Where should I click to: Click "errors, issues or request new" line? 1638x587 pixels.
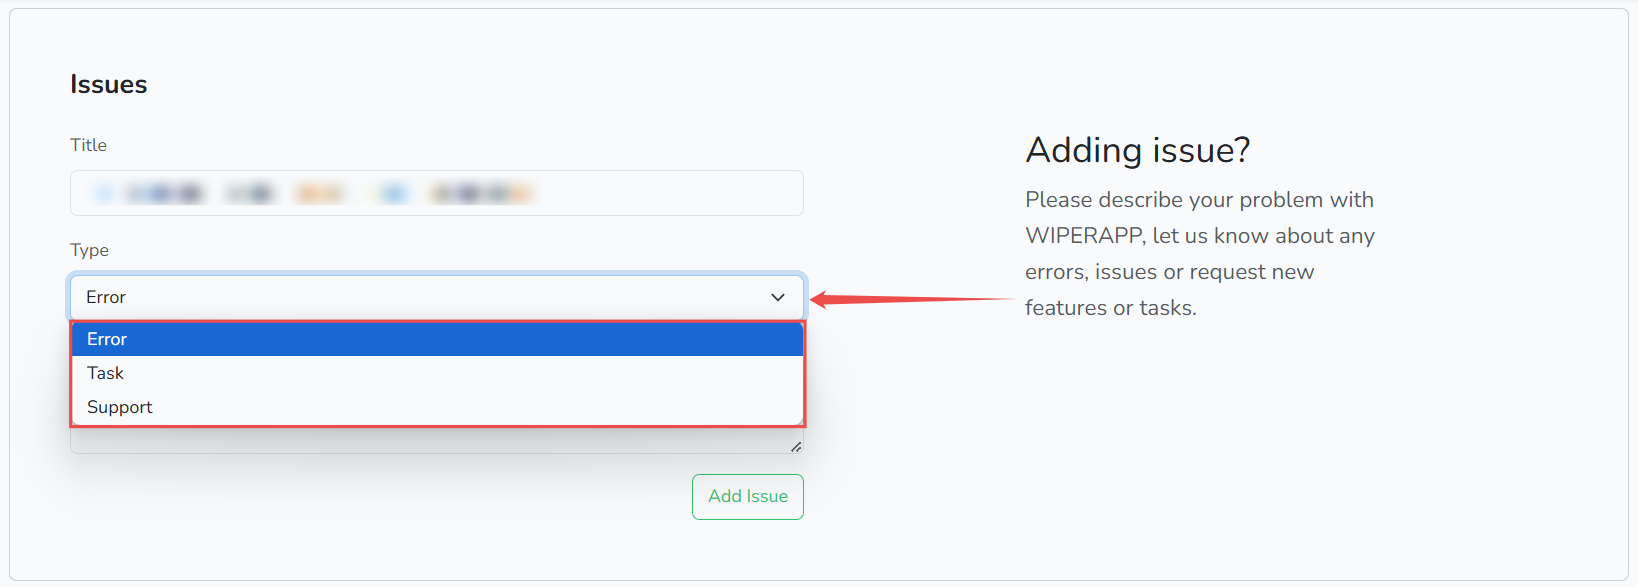(1169, 272)
